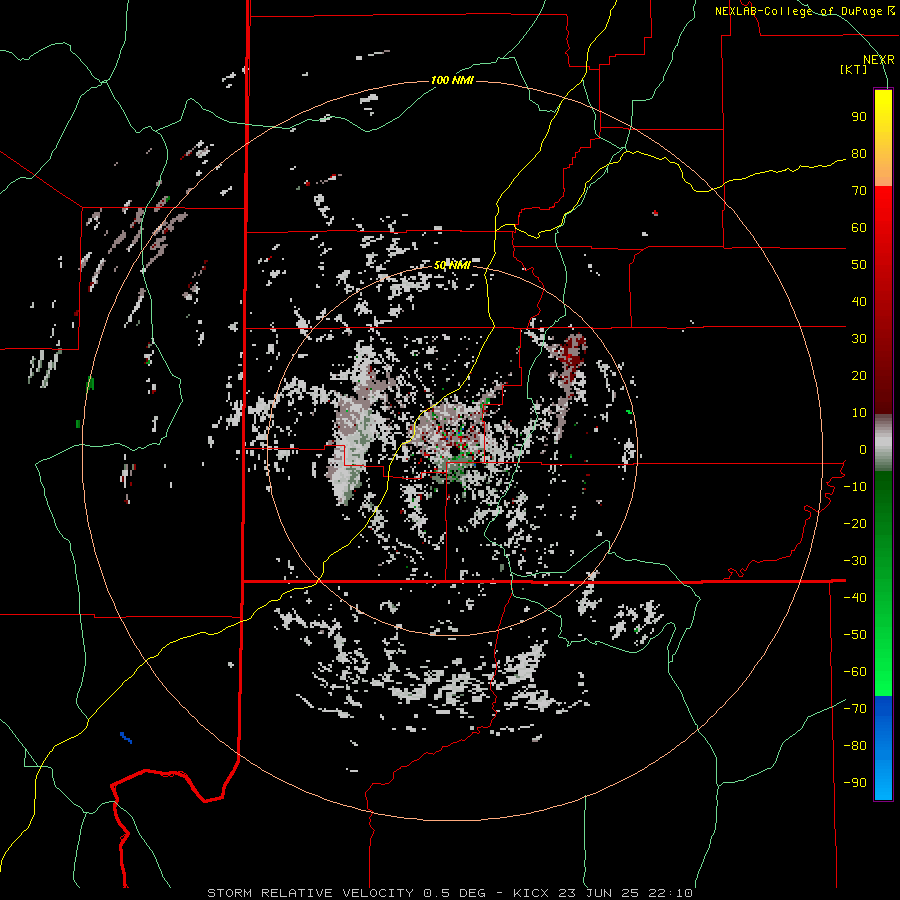
Task: Click the -30 value on the velocity scale
Action: [x=855, y=561]
